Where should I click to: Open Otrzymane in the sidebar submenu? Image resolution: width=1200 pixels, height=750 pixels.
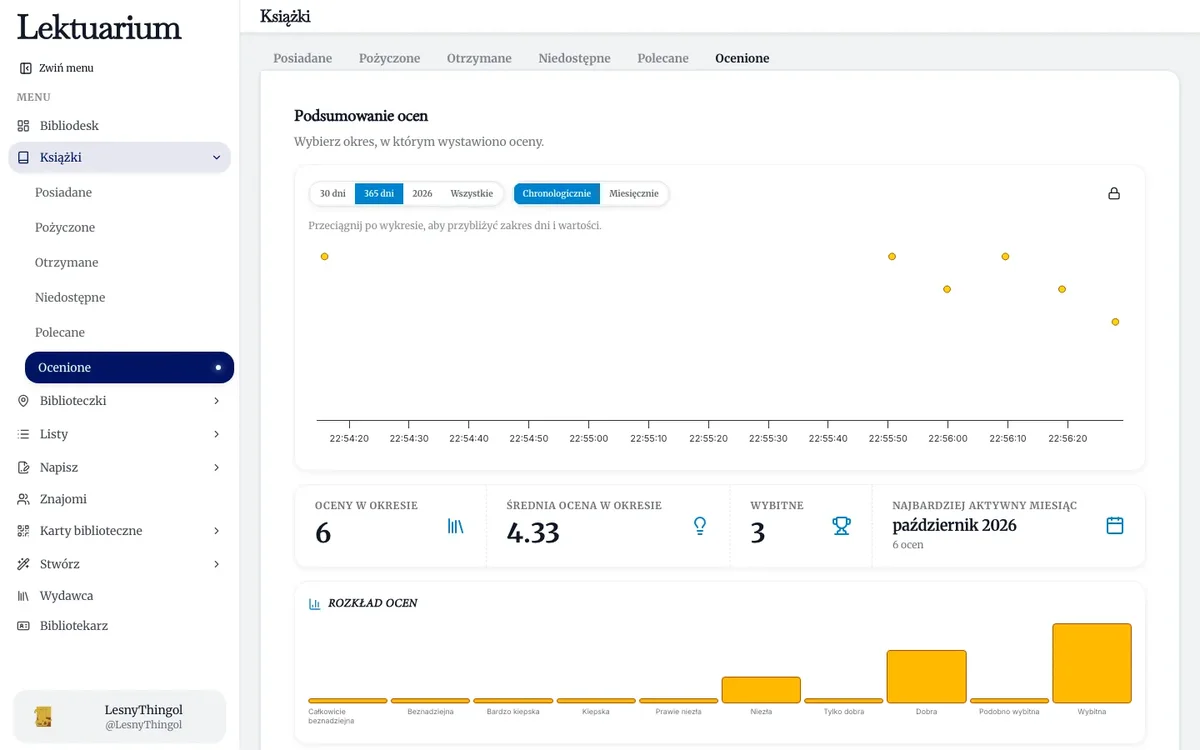(67, 262)
